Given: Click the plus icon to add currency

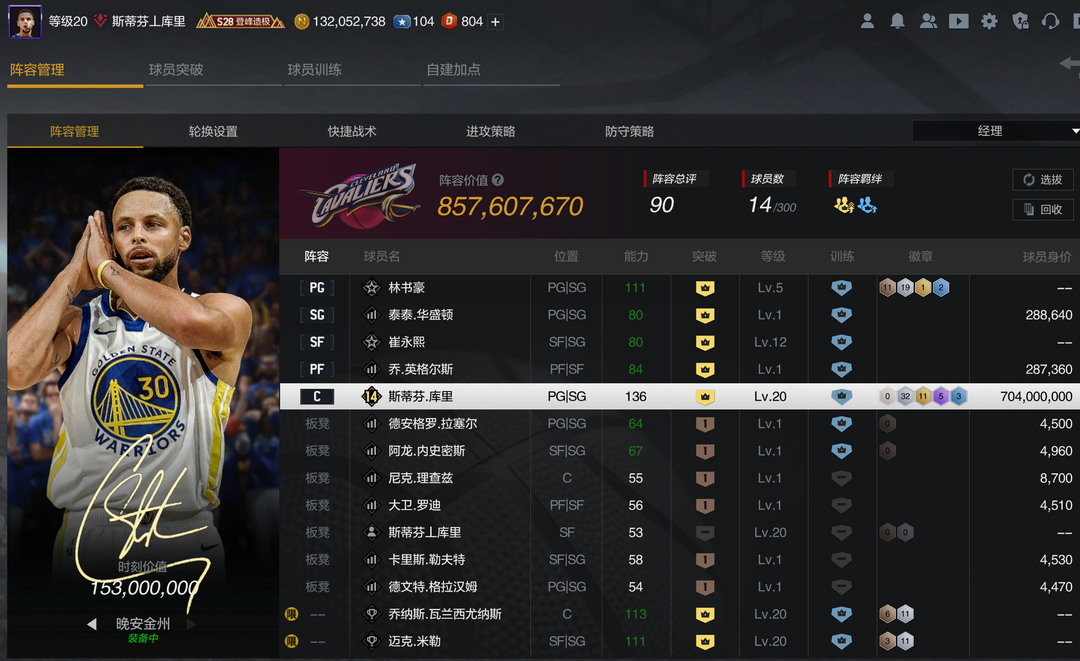Looking at the screenshot, I should [495, 22].
